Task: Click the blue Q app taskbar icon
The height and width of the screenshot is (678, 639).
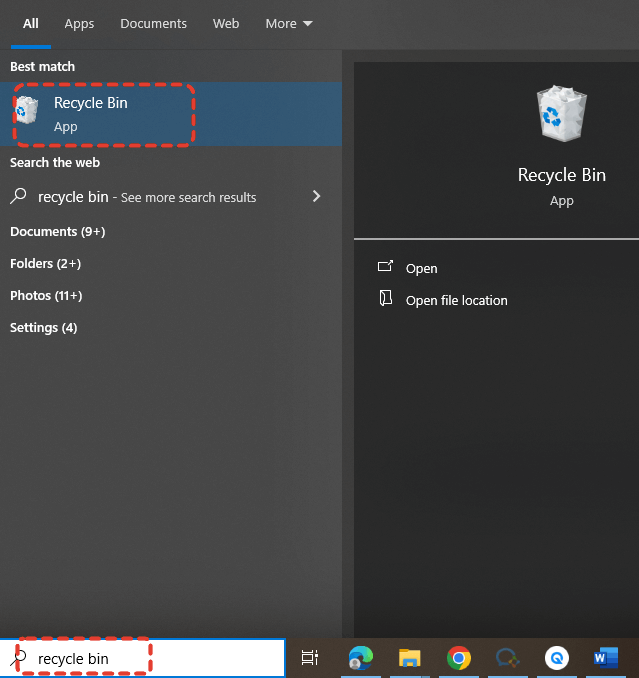Action: coord(556,657)
